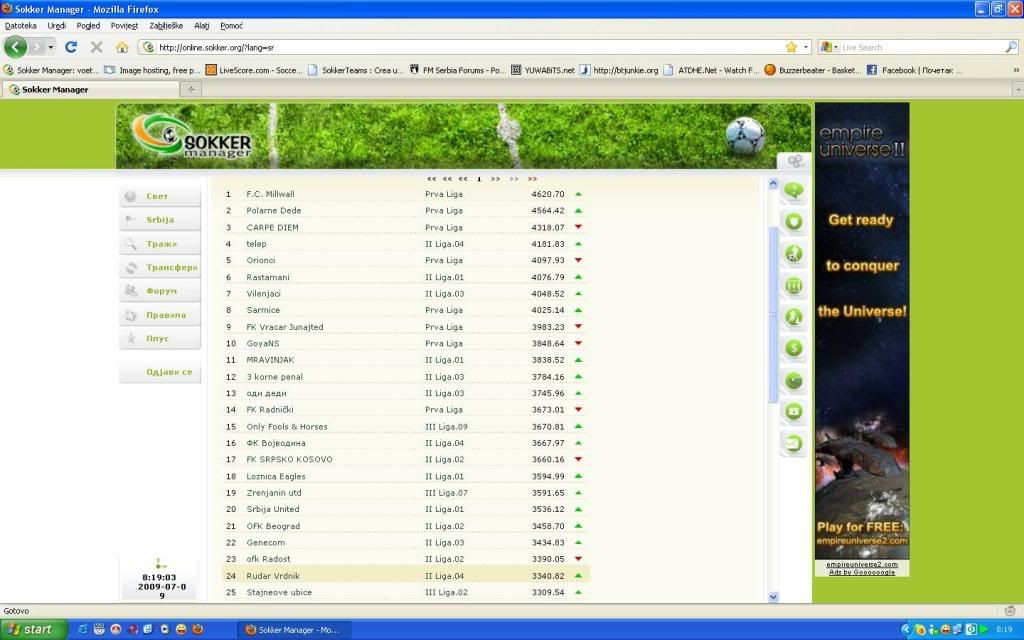Launch Internet Explorer from quick launch
This screenshot has width=1024, height=640.
point(82,630)
